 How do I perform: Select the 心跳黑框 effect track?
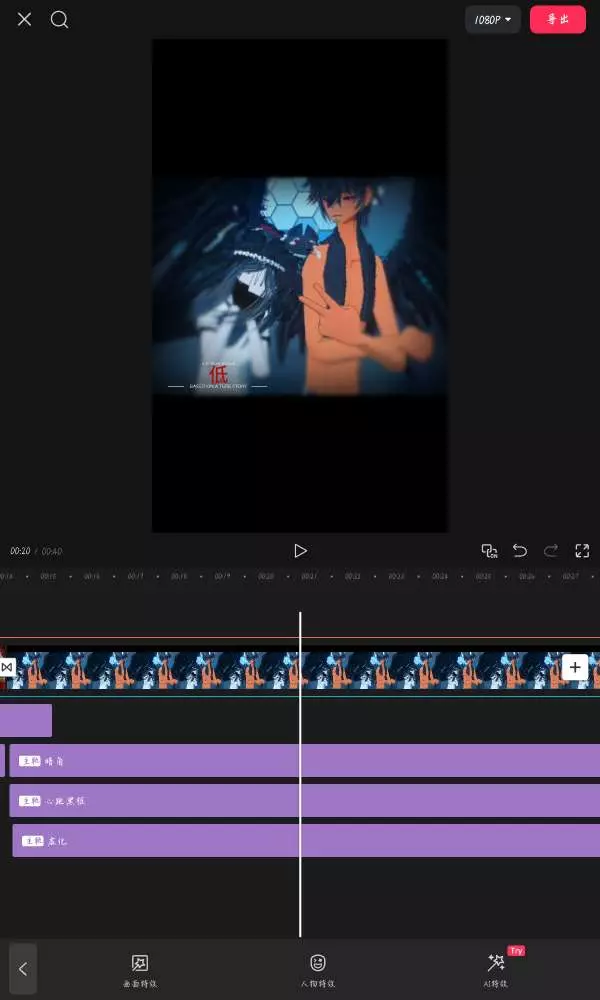[305, 800]
